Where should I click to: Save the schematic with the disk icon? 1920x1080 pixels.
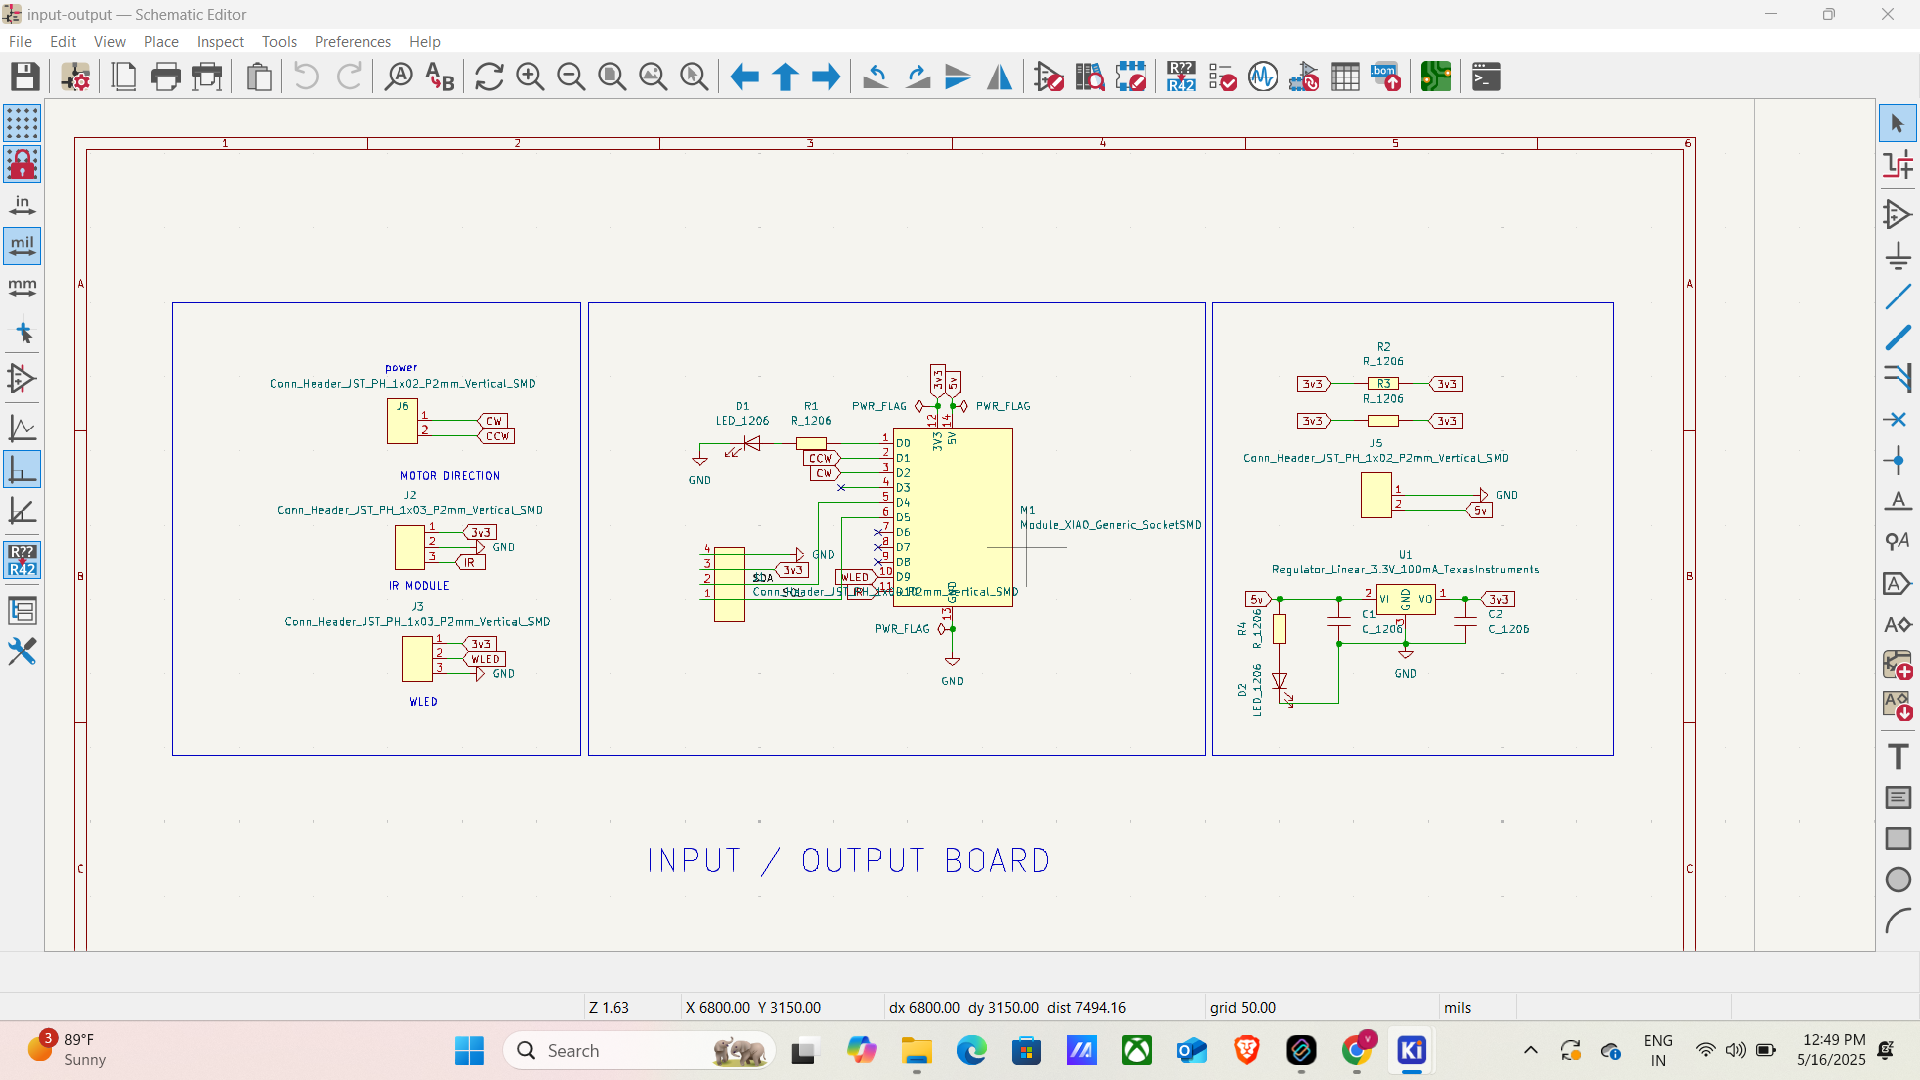(25, 77)
